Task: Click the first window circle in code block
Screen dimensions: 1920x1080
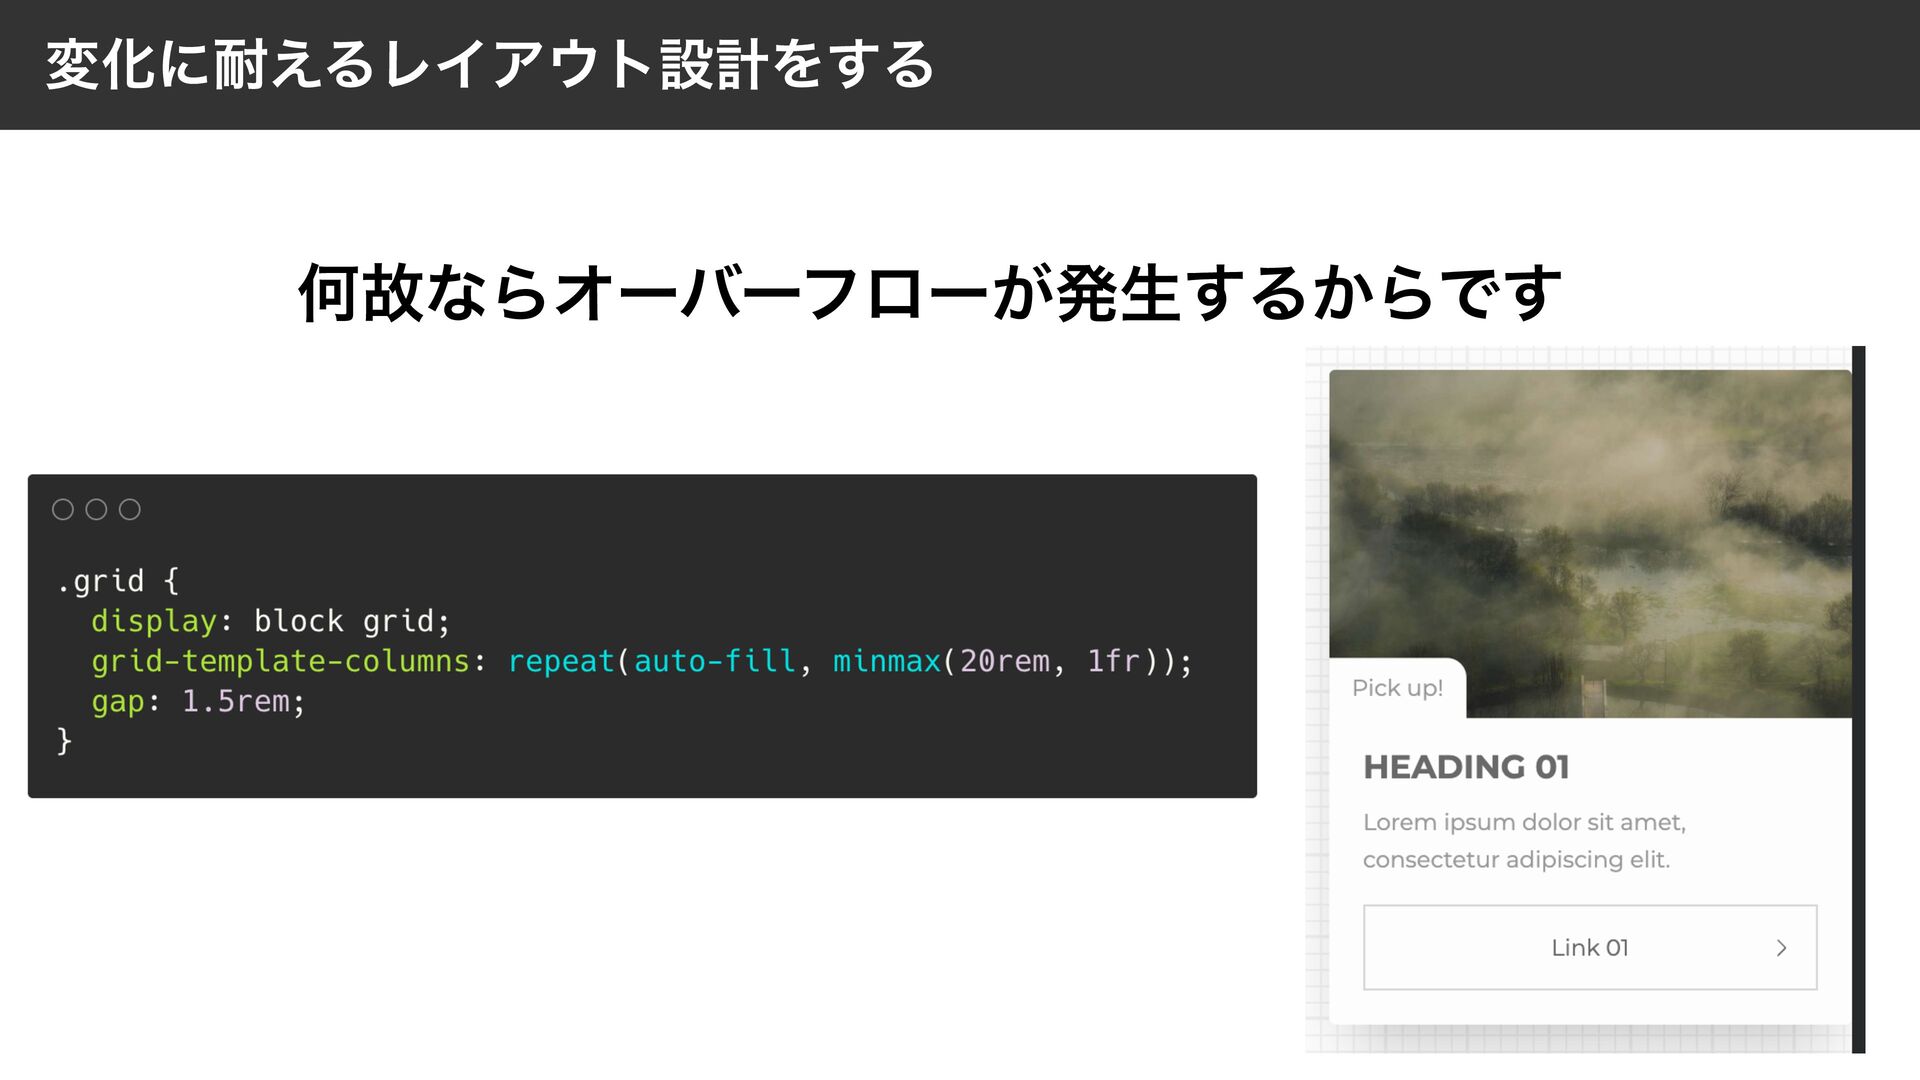Action: [63, 510]
